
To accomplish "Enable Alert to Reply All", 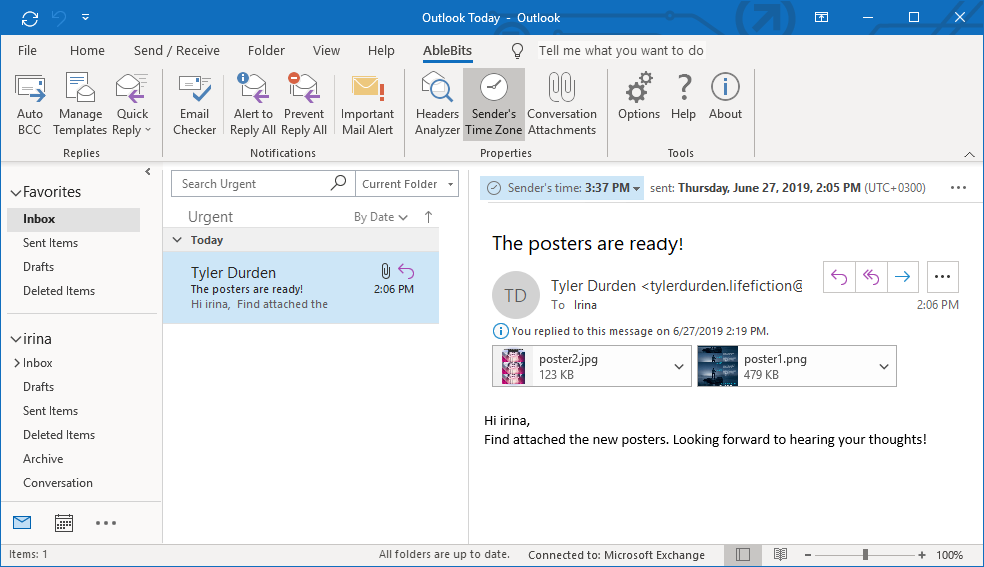I will pyautogui.click(x=253, y=104).
